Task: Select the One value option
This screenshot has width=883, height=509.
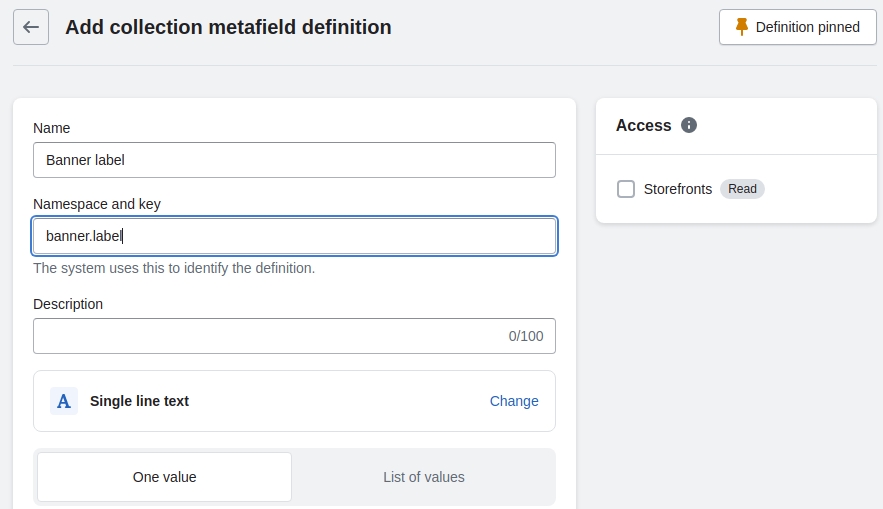Action: 164,477
